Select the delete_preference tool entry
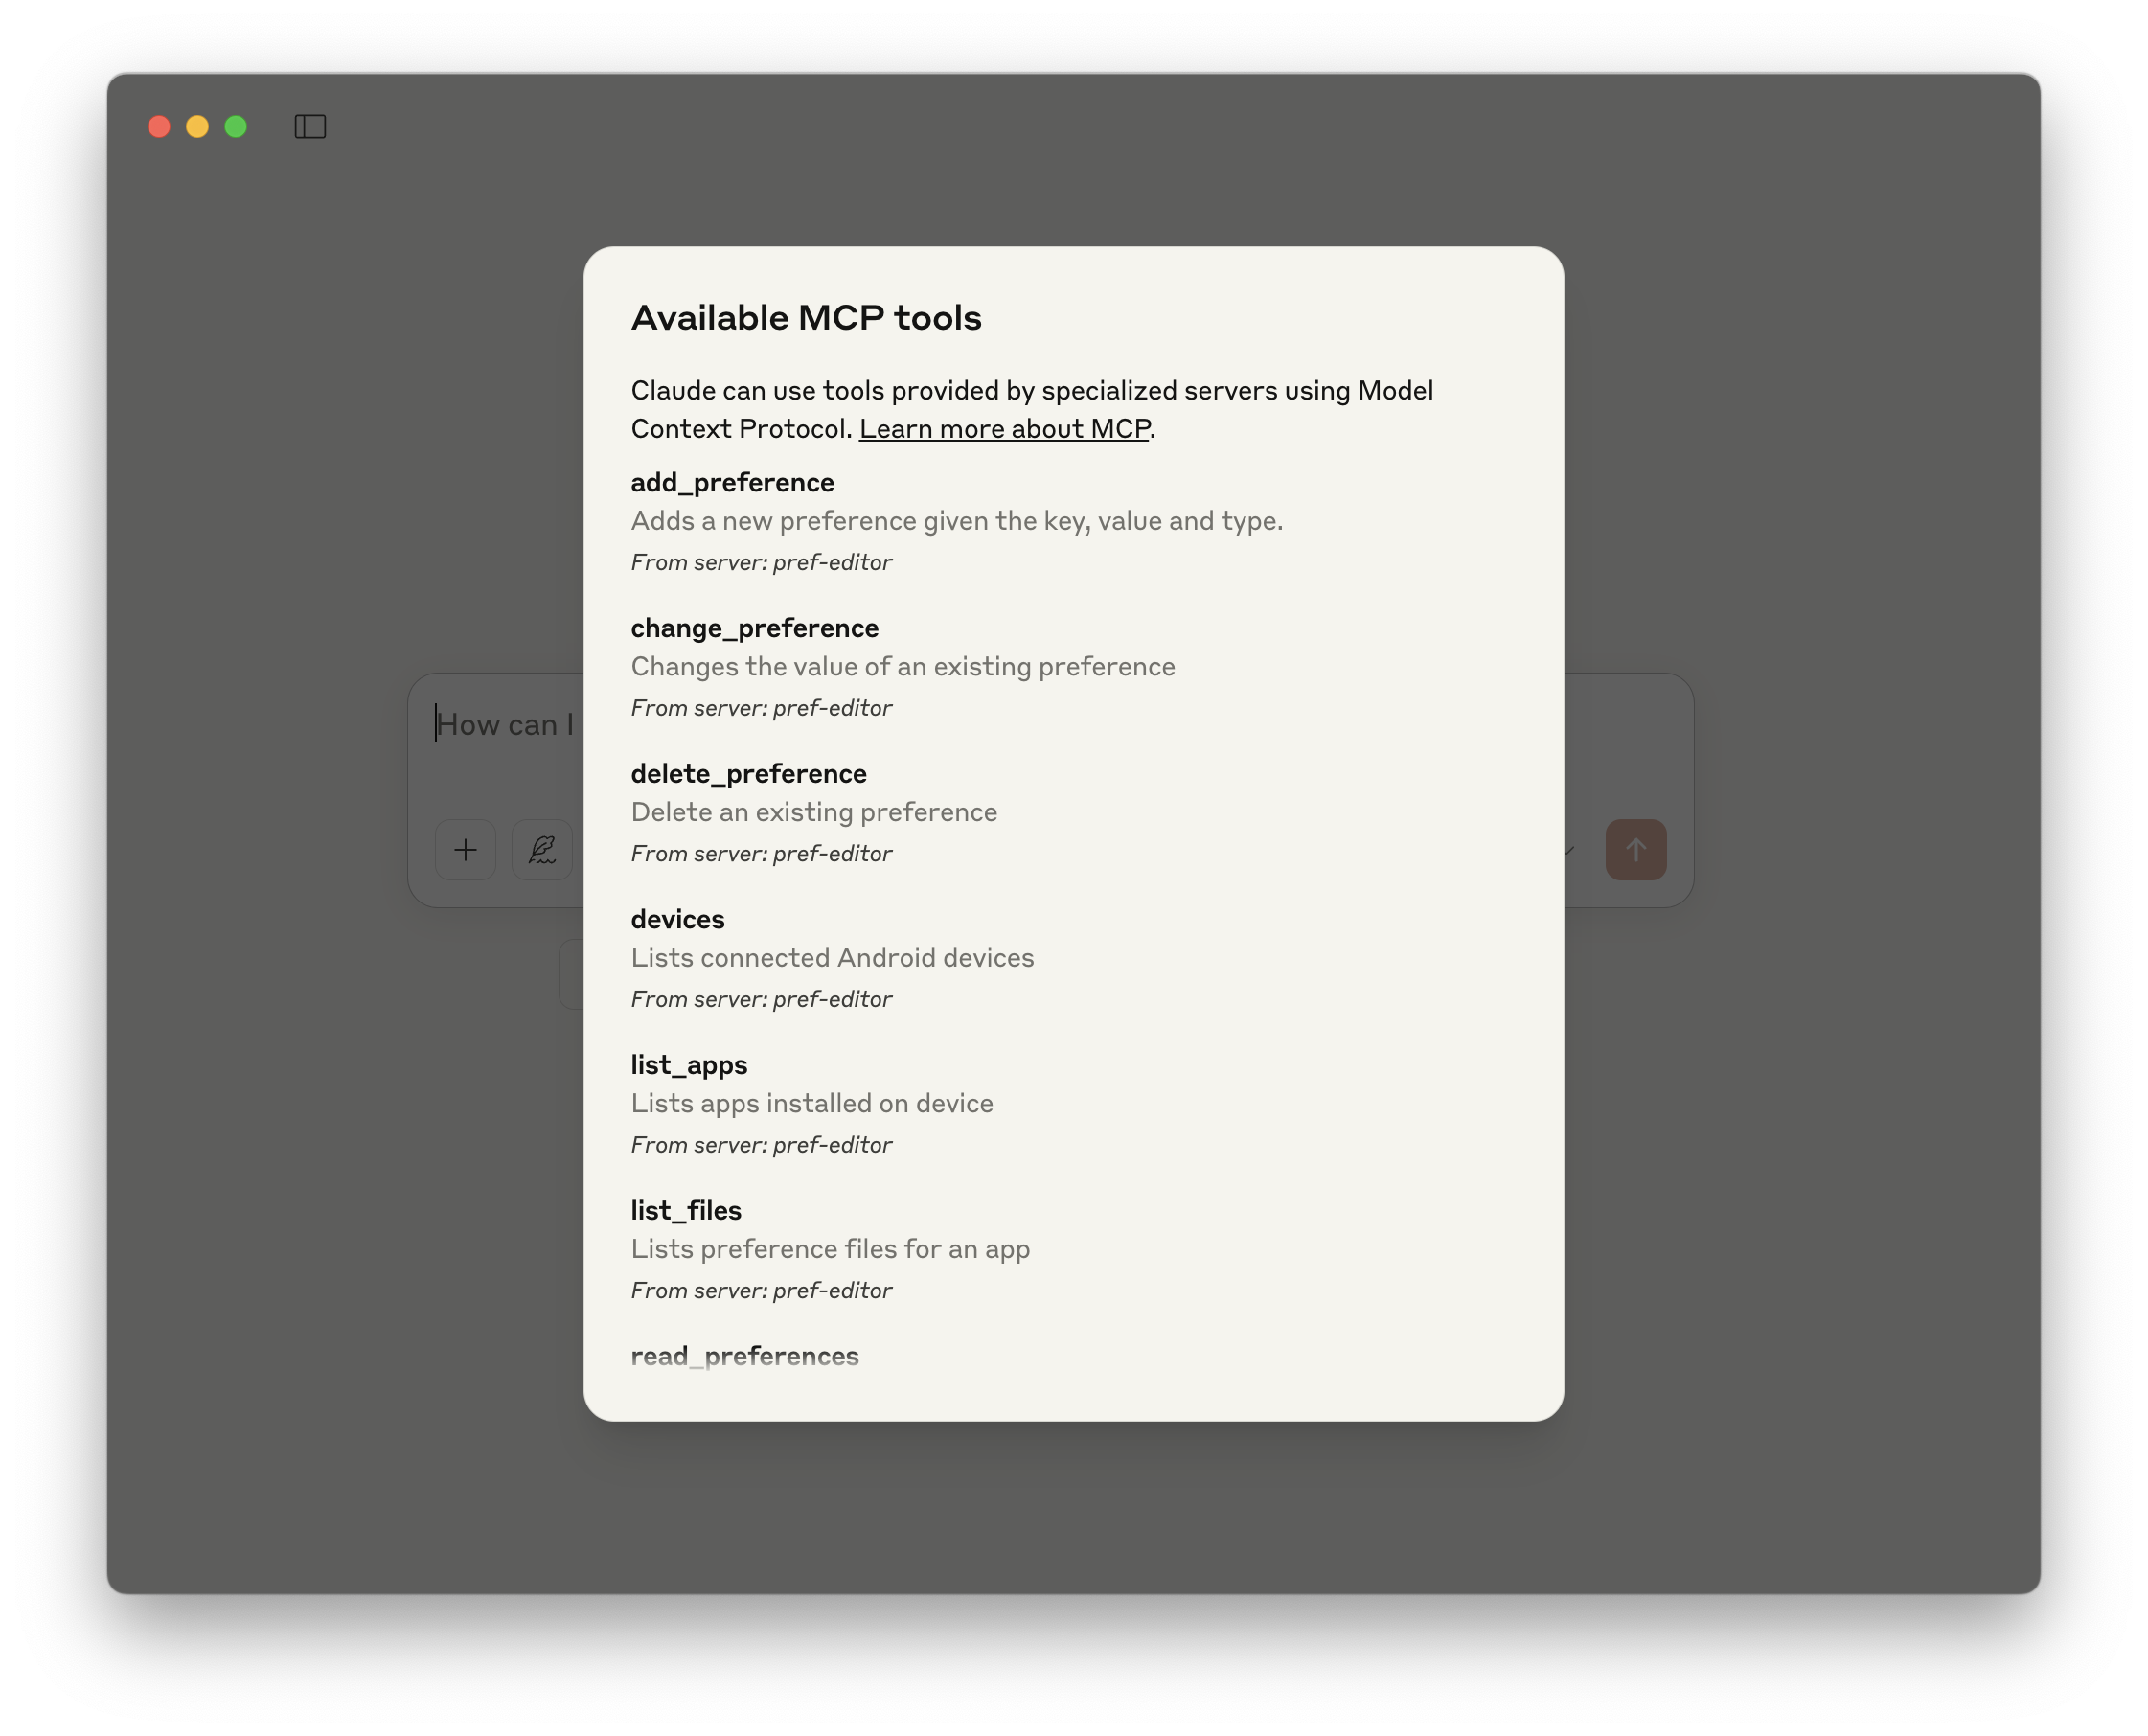 tap(748, 773)
